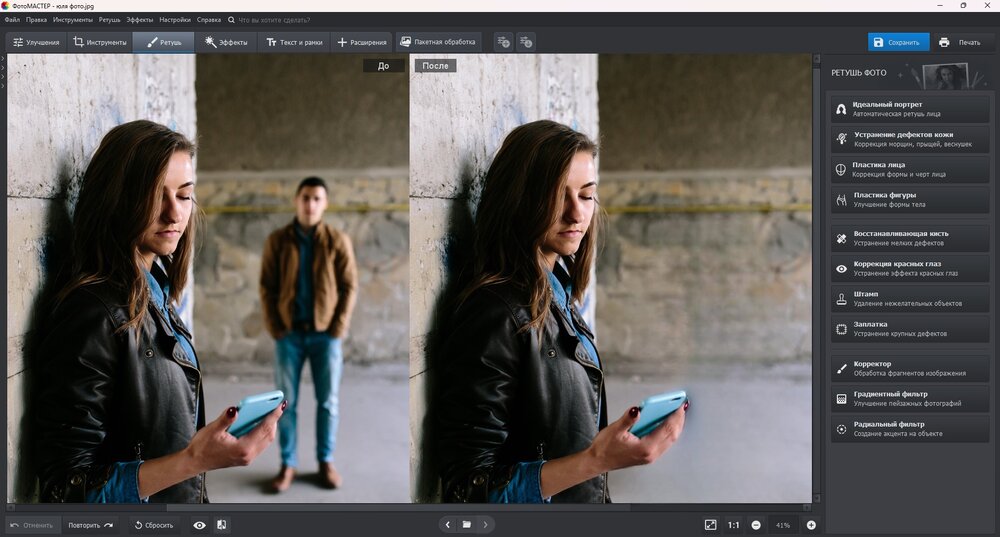The width and height of the screenshot is (1000, 537).
Task: Toggle the before/after split comparison icon
Action: point(221,525)
